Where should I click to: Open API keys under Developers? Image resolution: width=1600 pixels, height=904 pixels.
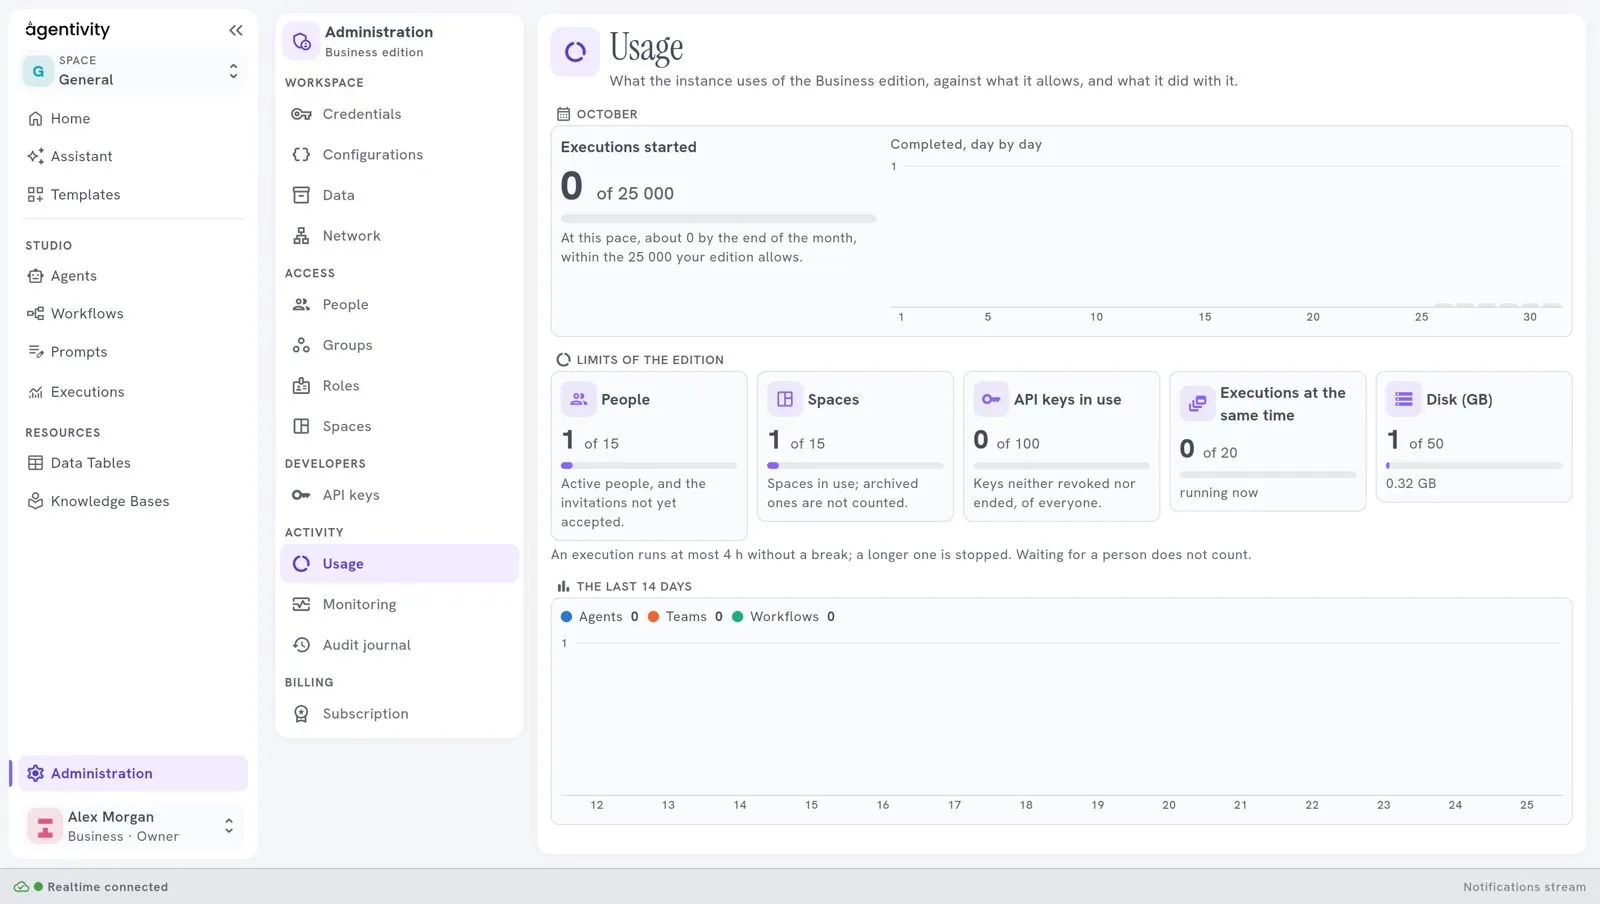399,495
